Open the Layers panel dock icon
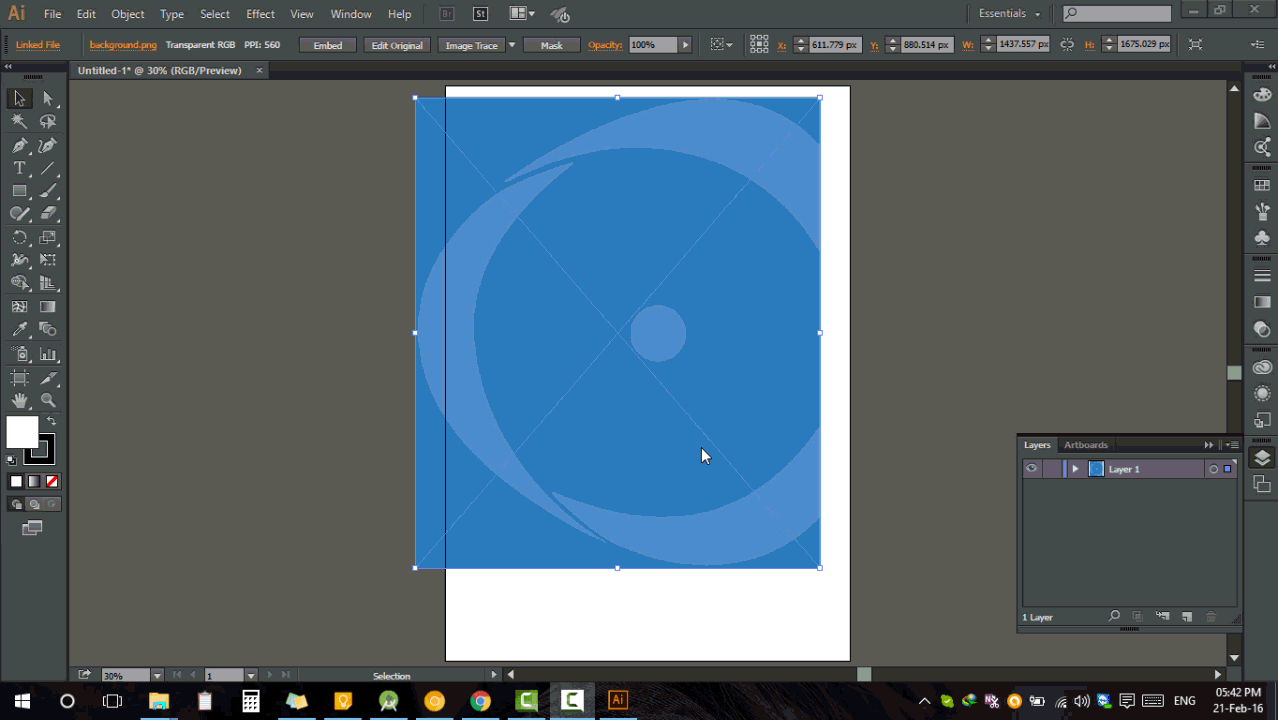 click(1262, 458)
